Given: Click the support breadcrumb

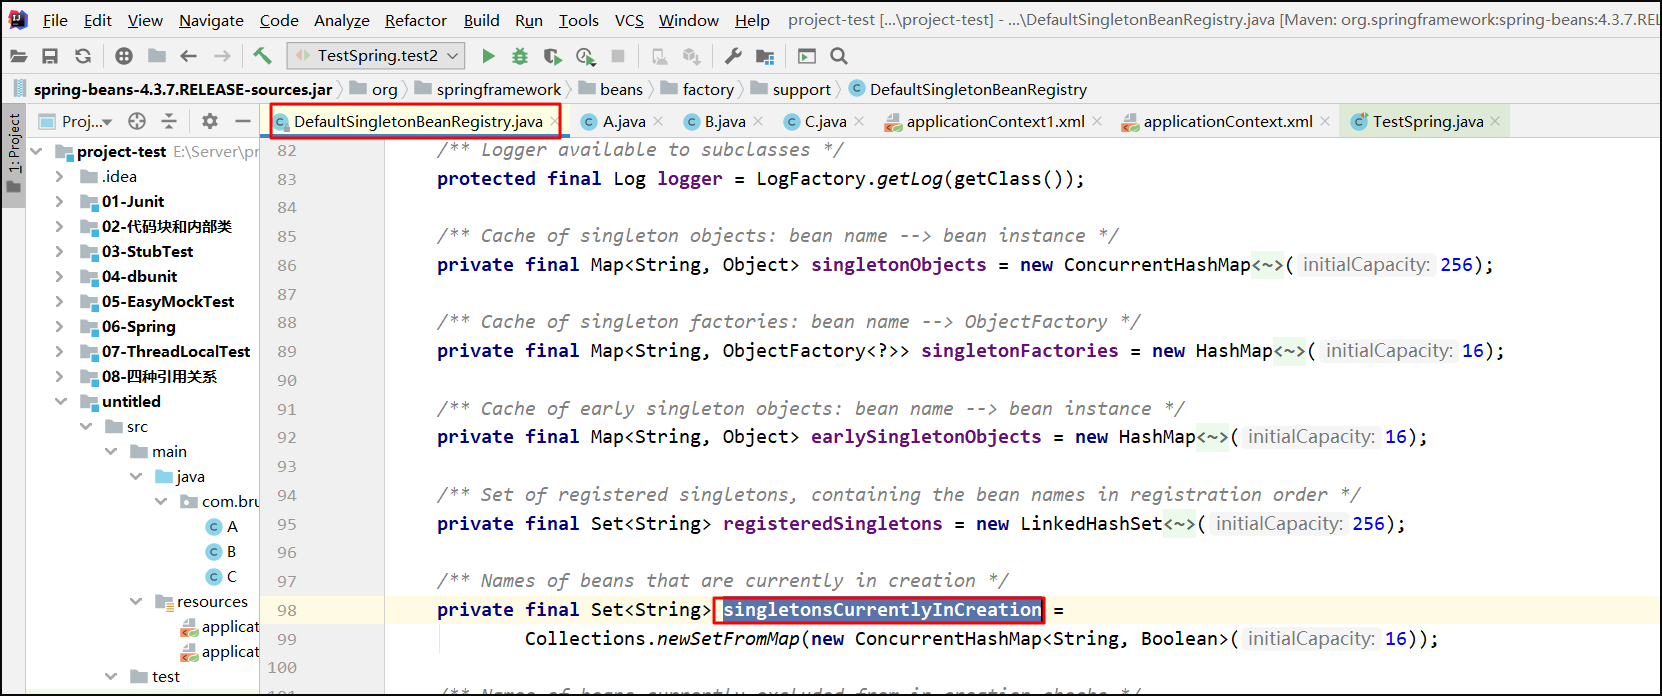Looking at the screenshot, I should (x=801, y=89).
